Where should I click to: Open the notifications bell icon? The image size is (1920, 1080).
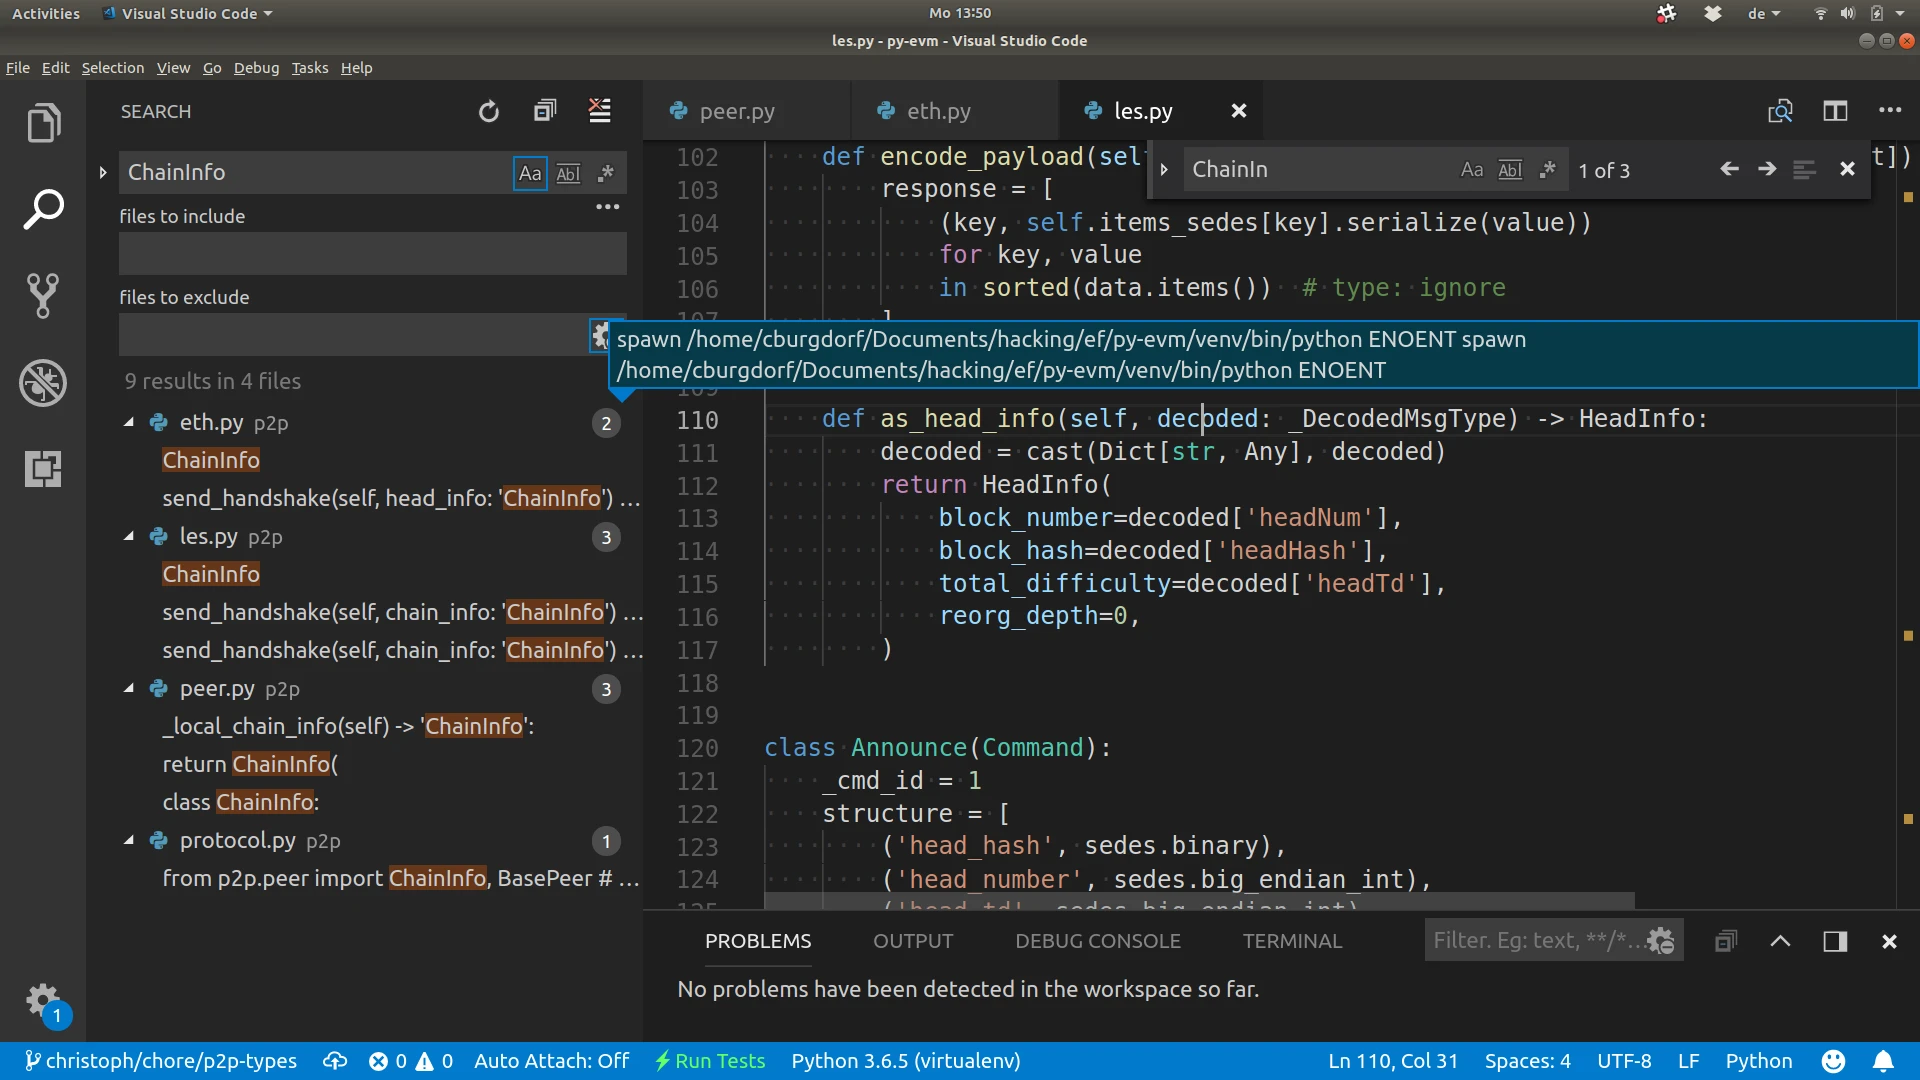(1886, 1061)
